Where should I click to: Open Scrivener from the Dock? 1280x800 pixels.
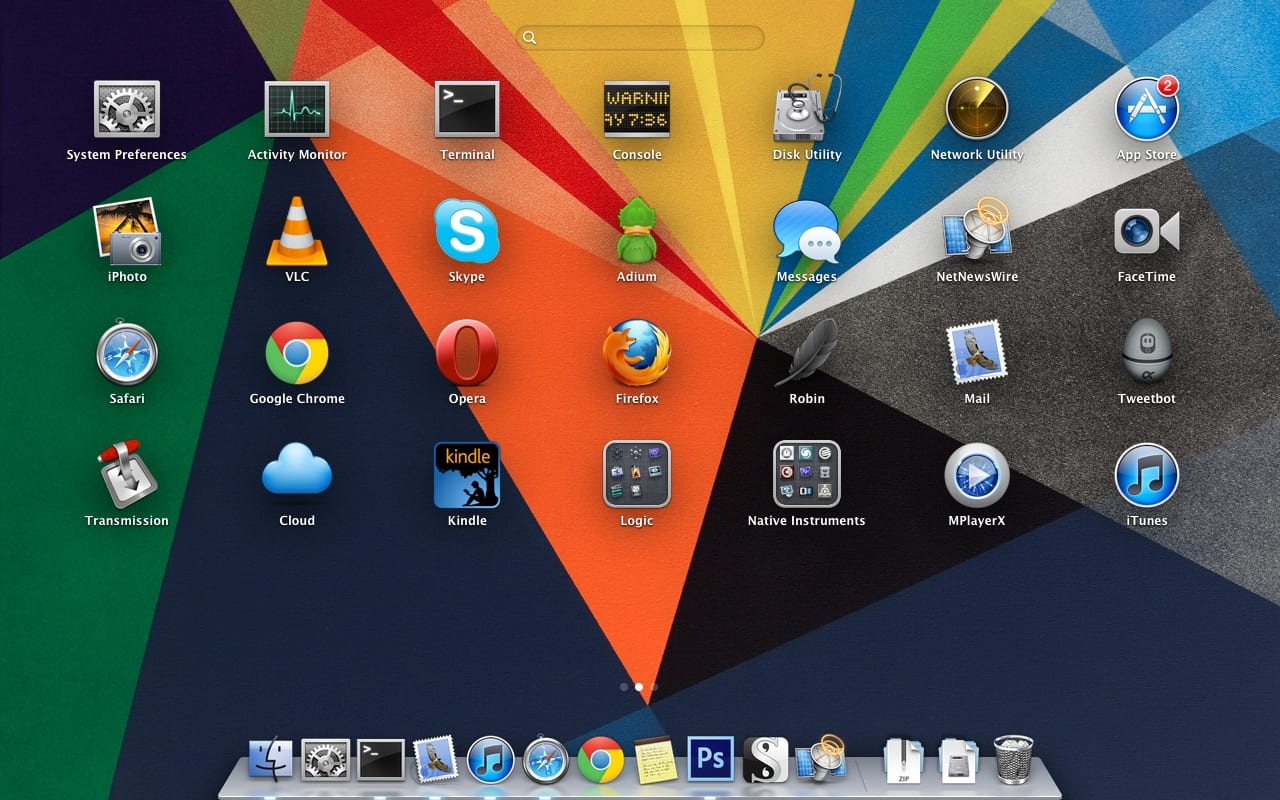[x=765, y=760]
